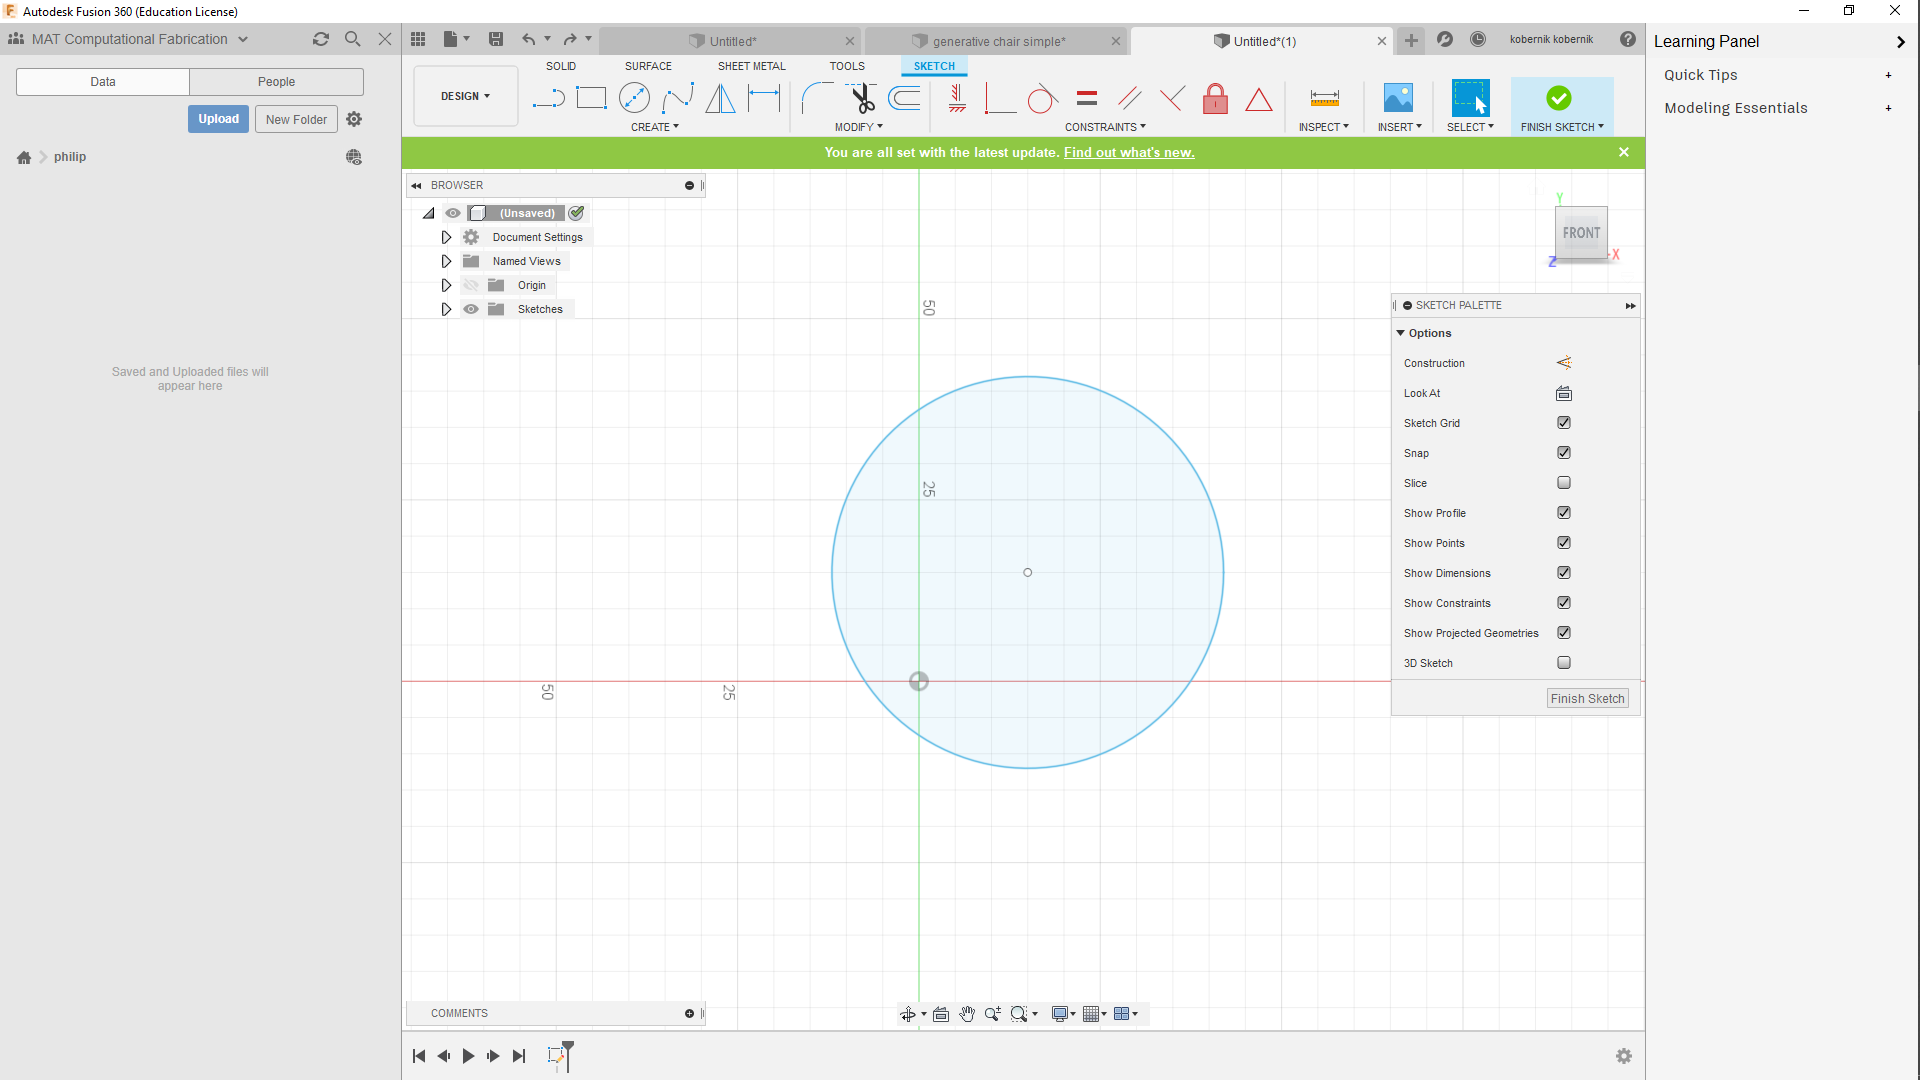Open the Finish Sketch dropdown arrow
The width and height of the screenshot is (1920, 1080).
pos(1601,127)
